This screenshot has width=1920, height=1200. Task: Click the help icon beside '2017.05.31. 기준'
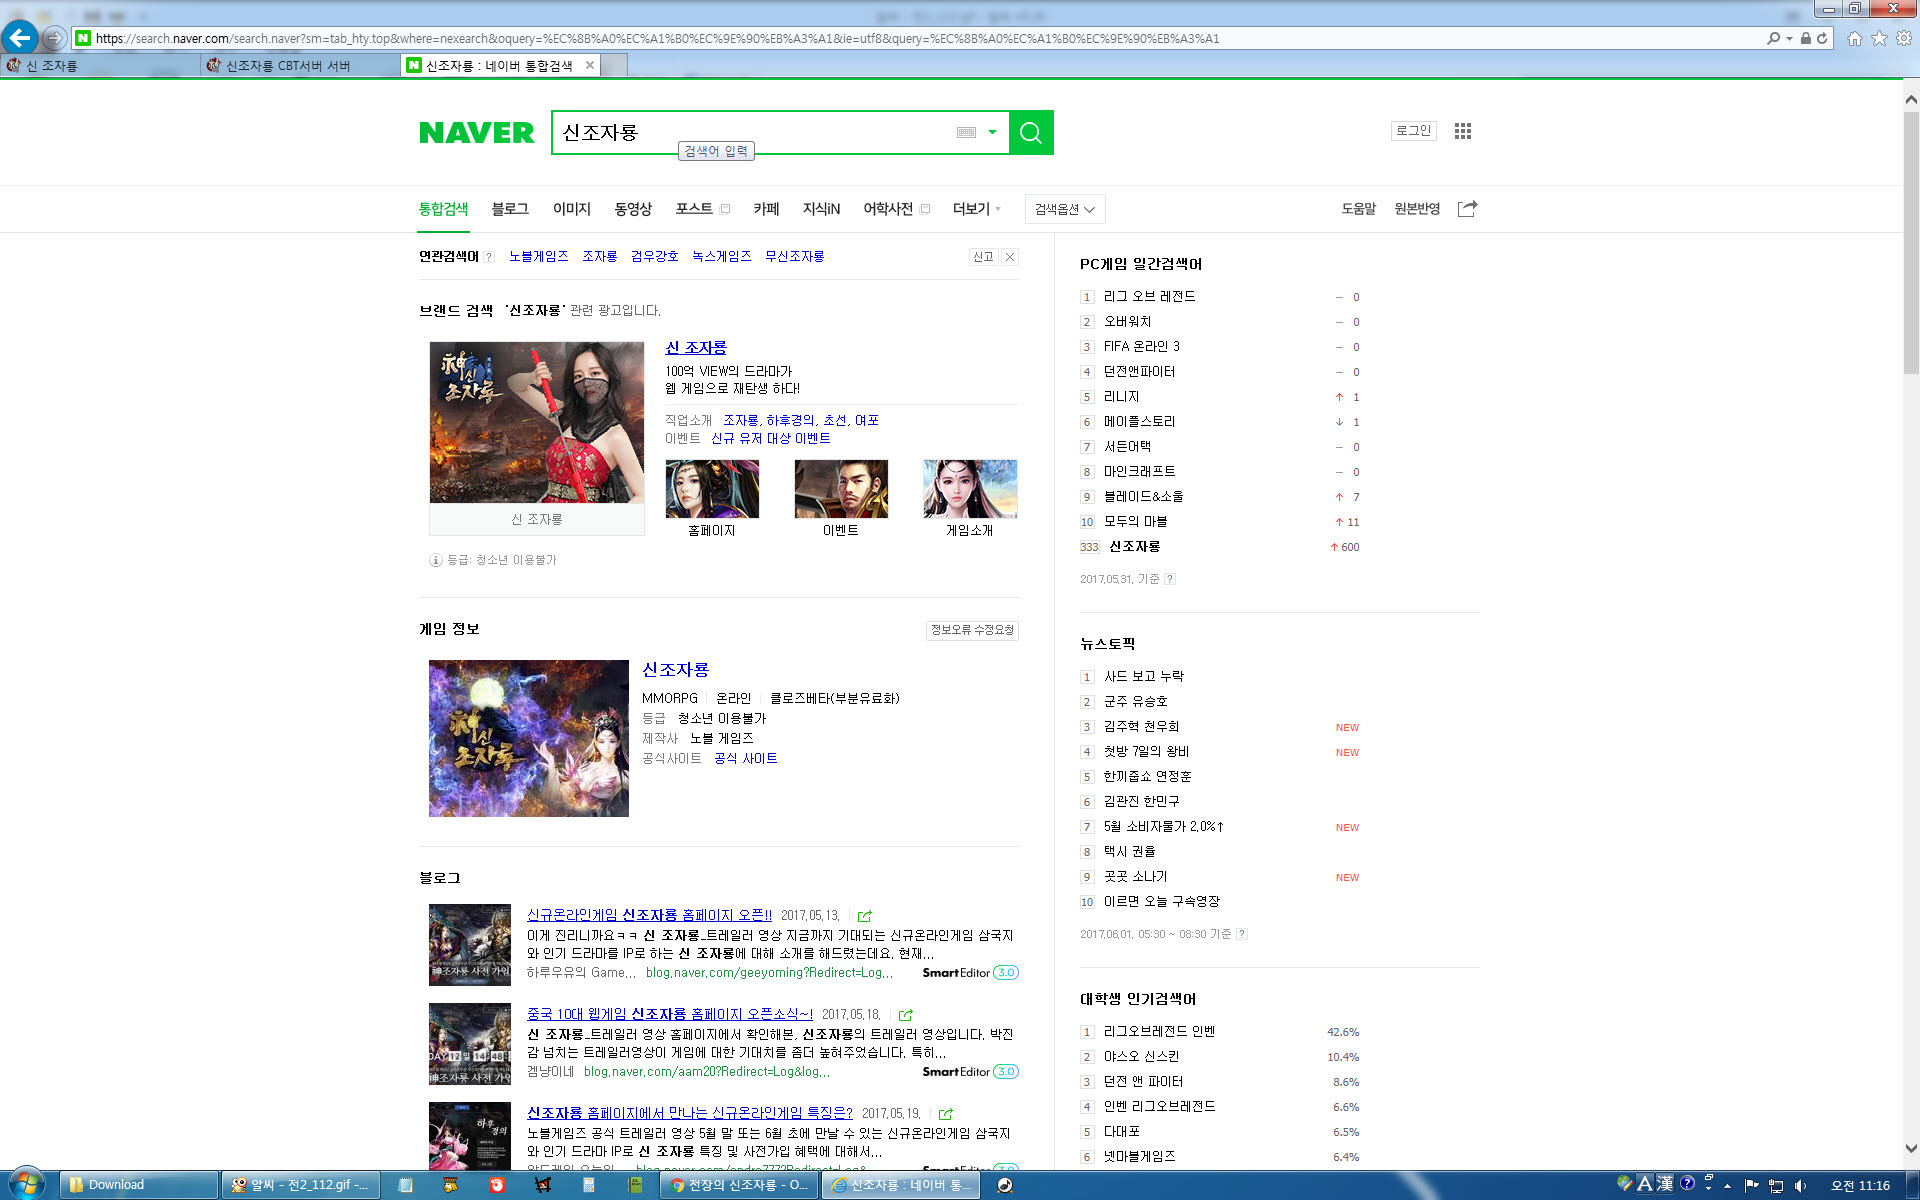[1170, 579]
